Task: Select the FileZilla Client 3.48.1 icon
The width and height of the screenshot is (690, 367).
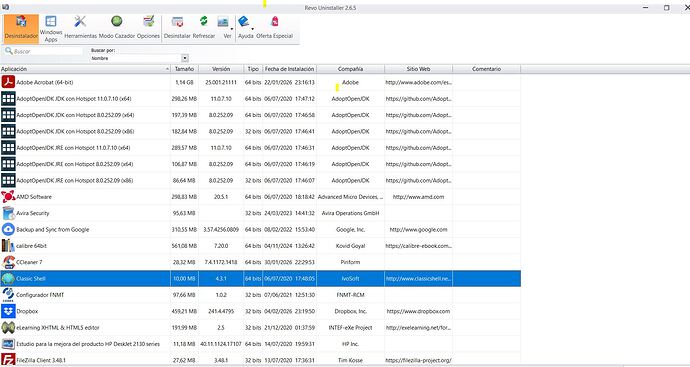Action: click(8, 360)
